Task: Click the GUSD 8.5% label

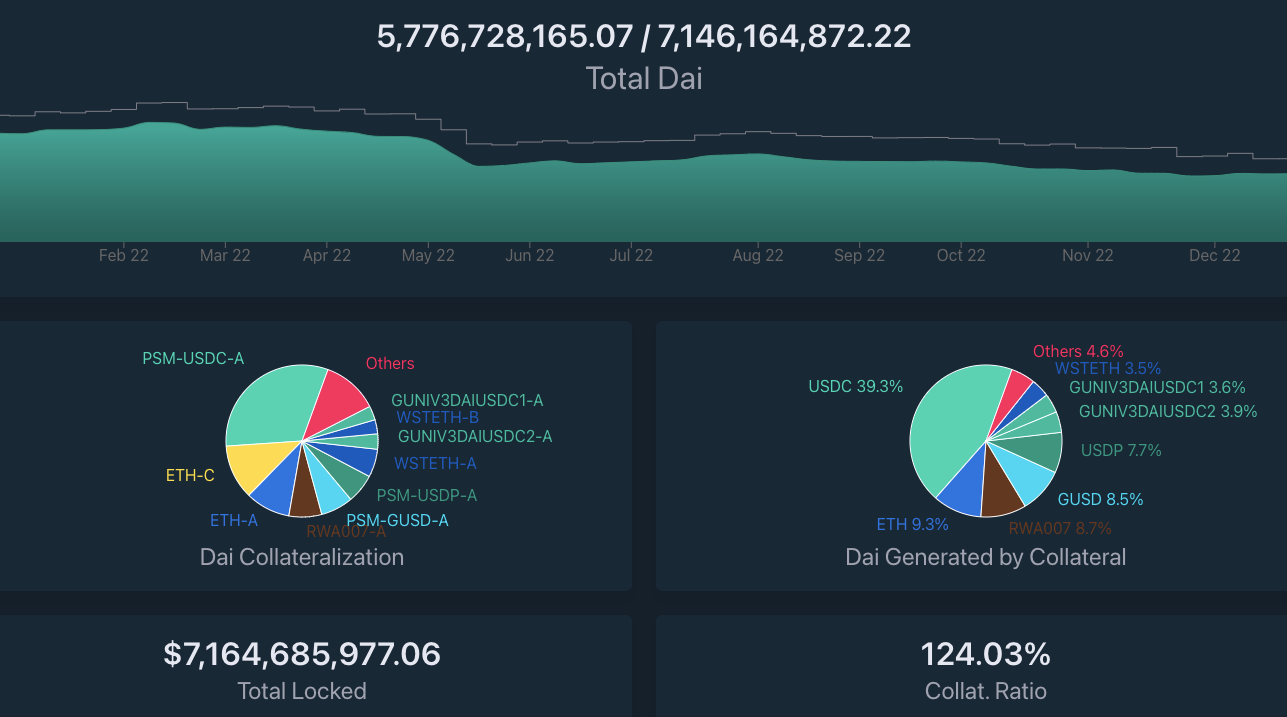Action: click(x=1101, y=499)
